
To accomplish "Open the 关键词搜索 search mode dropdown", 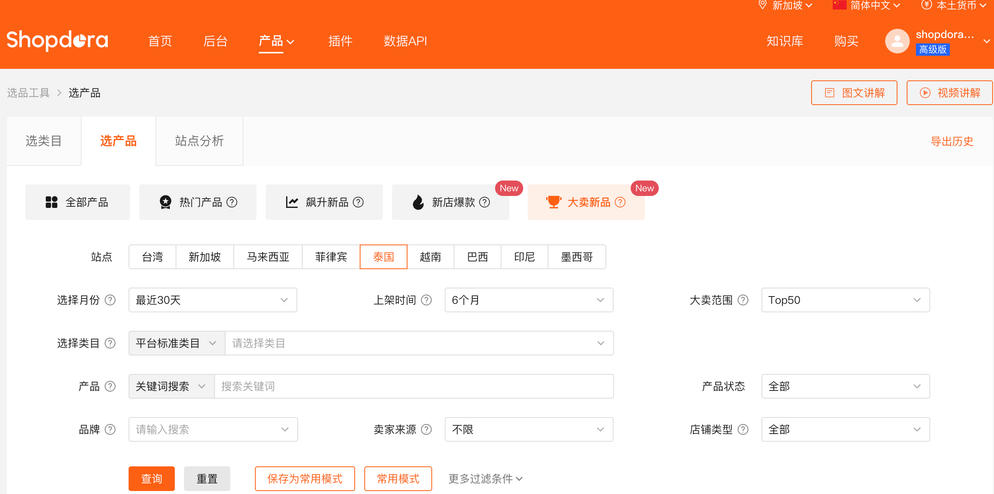I will [171, 386].
